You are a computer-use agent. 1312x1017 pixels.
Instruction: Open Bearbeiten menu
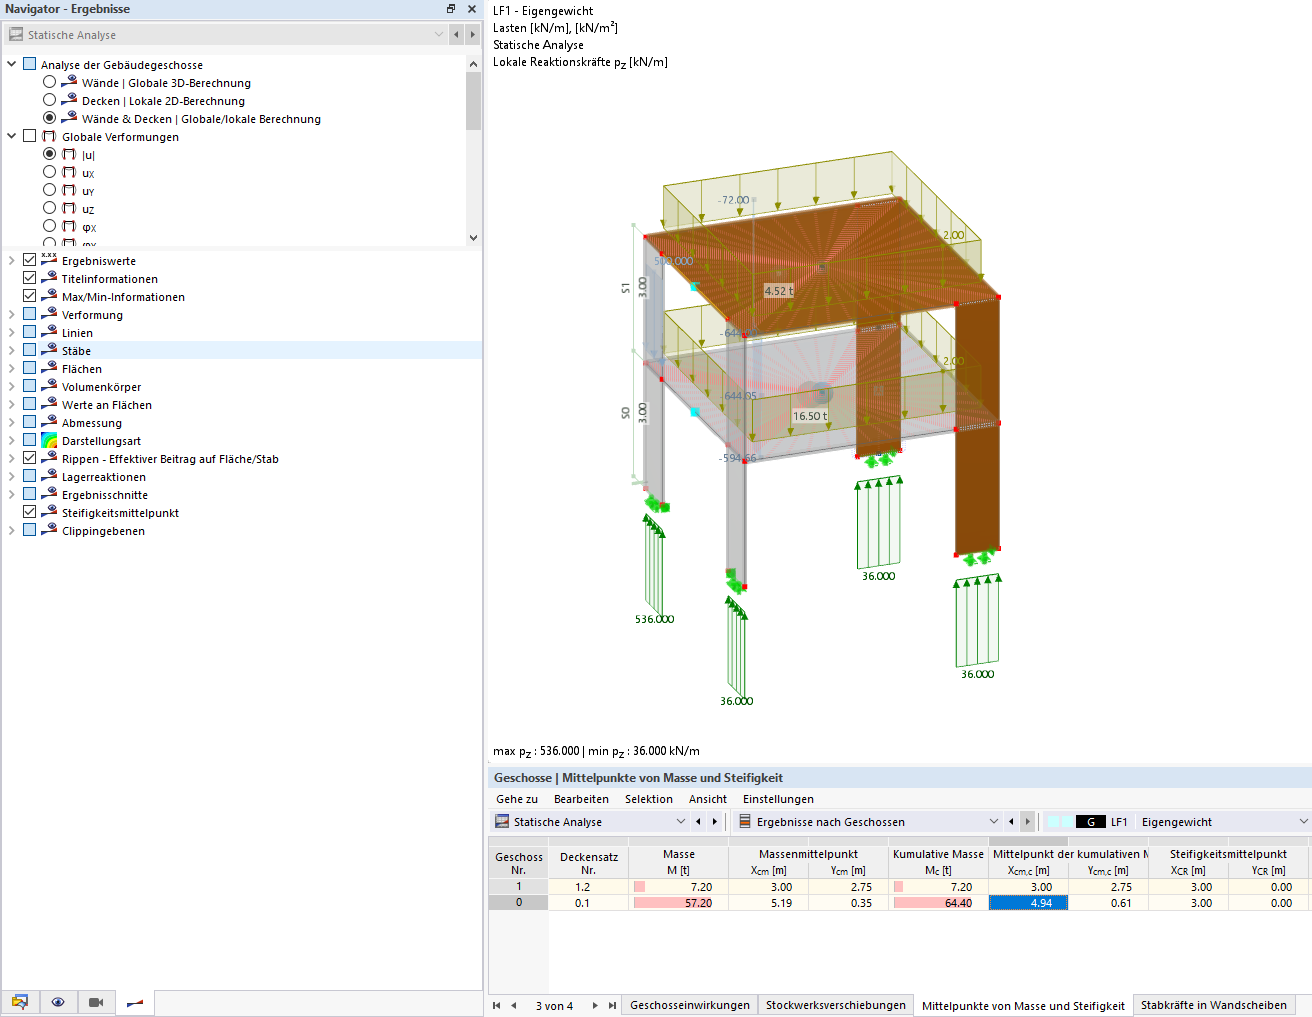coord(581,799)
